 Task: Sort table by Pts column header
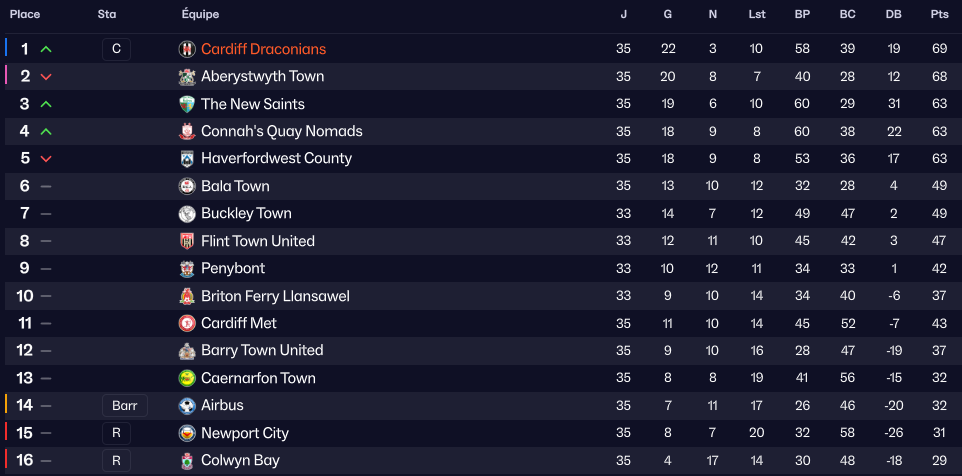point(939,14)
